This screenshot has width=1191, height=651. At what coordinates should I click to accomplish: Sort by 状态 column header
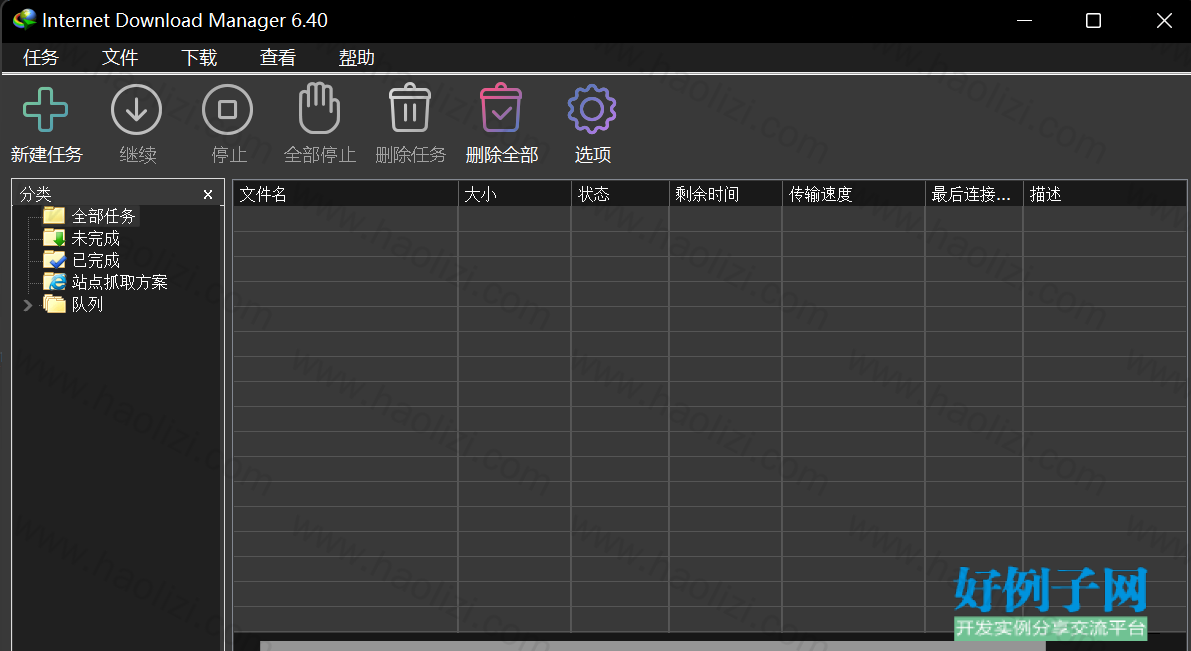point(620,194)
